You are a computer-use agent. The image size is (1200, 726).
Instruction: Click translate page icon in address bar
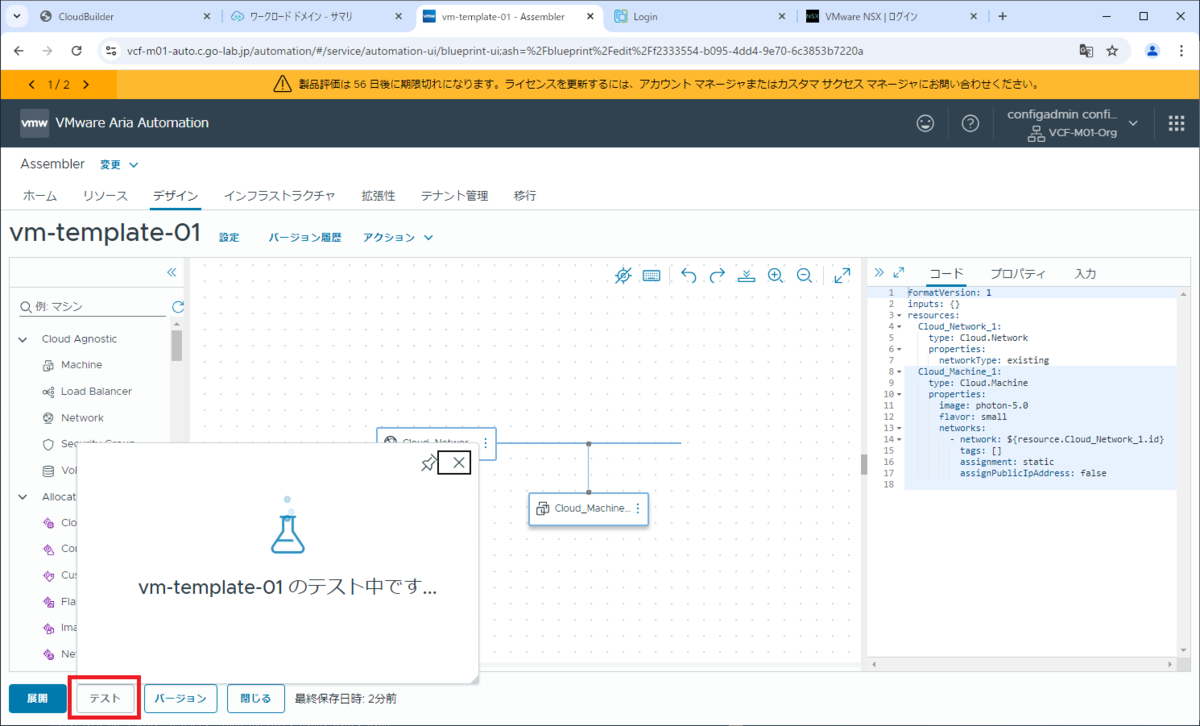(1086, 51)
